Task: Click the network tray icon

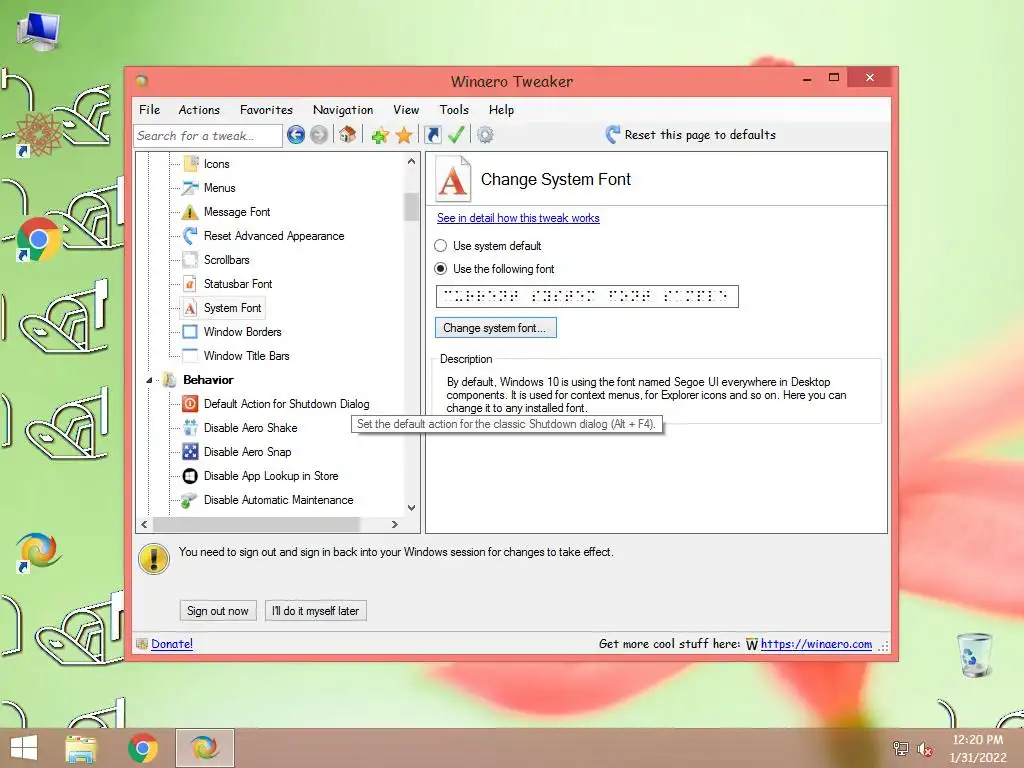Action: [x=901, y=749]
